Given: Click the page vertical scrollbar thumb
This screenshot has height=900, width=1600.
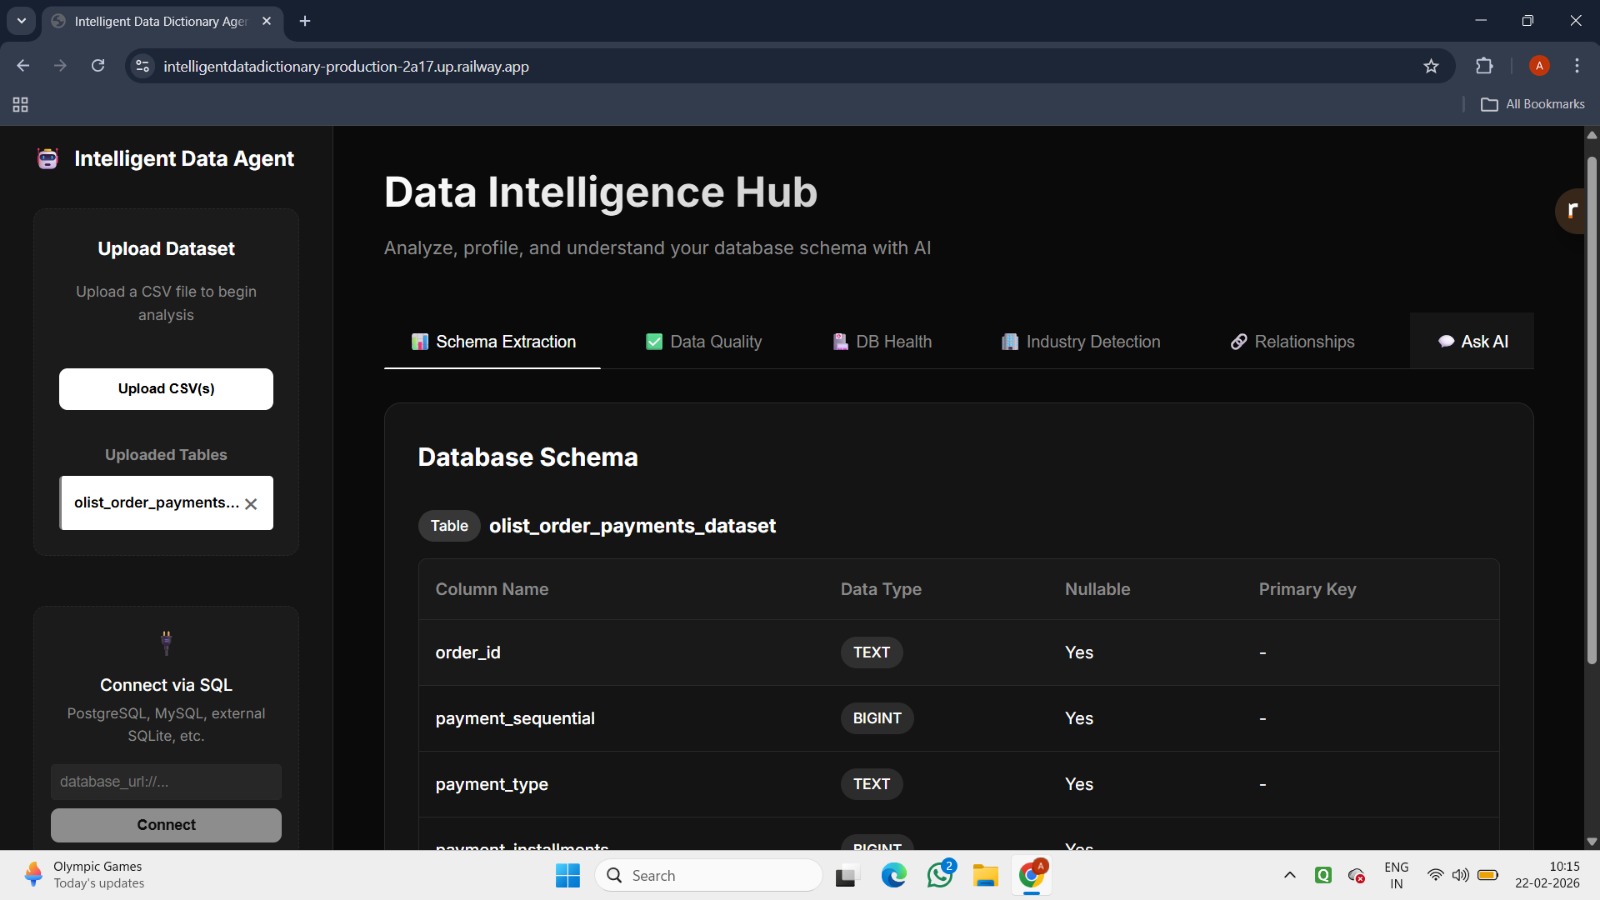Looking at the screenshot, I should [x=1592, y=410].
